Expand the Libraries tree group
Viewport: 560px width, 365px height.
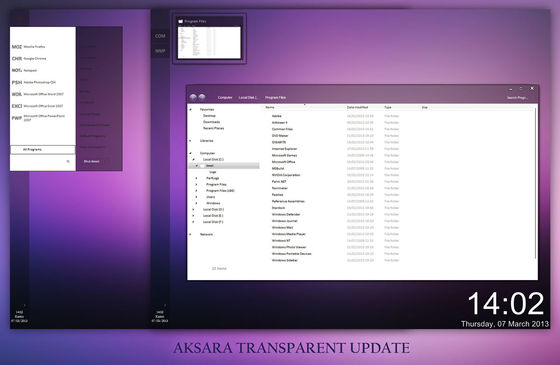(x=190, y=141)
